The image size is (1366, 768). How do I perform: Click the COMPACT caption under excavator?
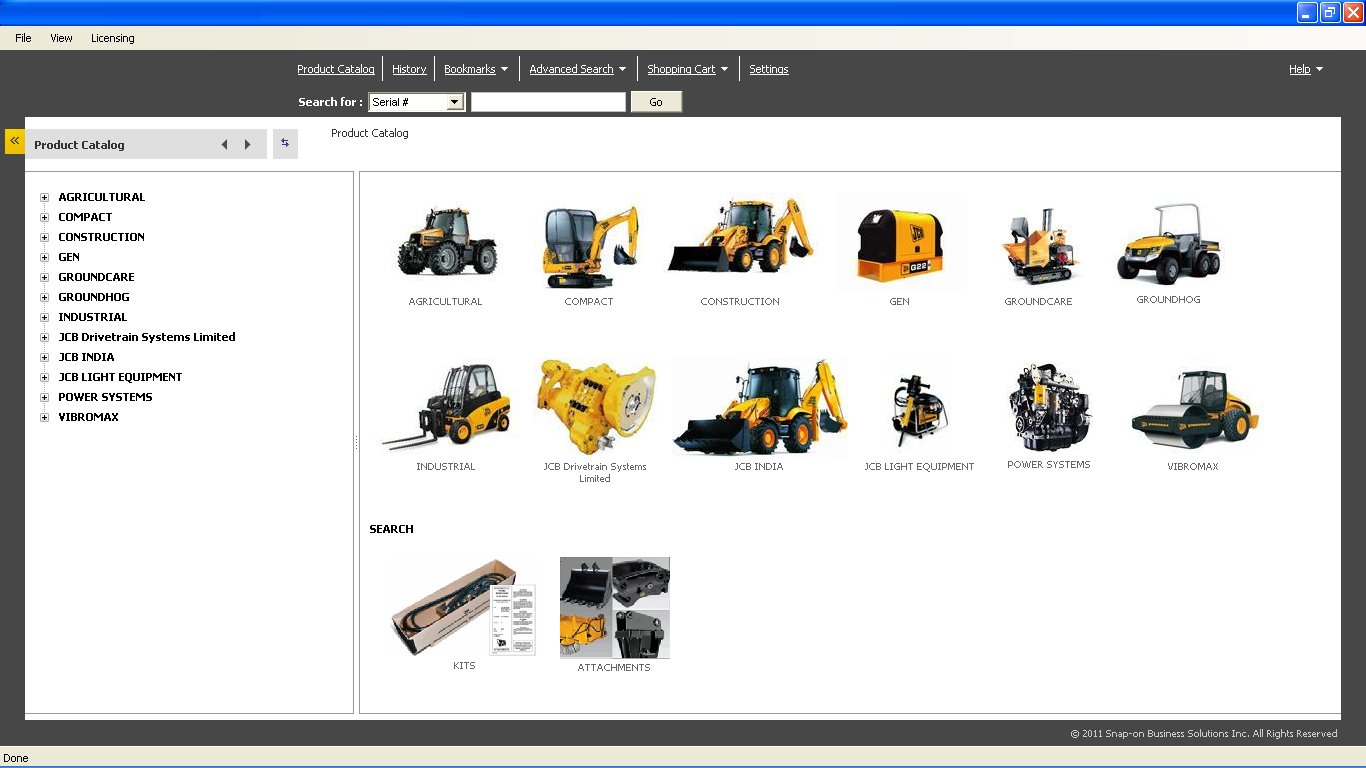coord(589,302)
